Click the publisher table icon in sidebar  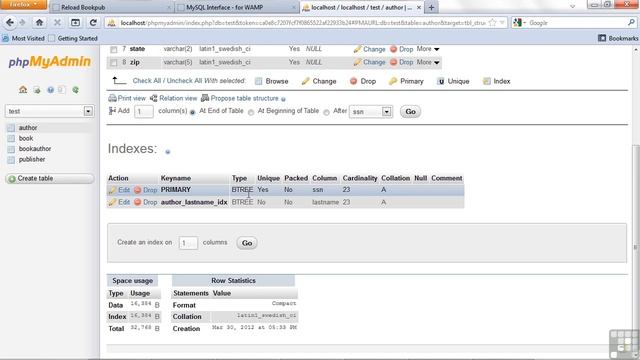pyautogui.click(x=11, y=160)
